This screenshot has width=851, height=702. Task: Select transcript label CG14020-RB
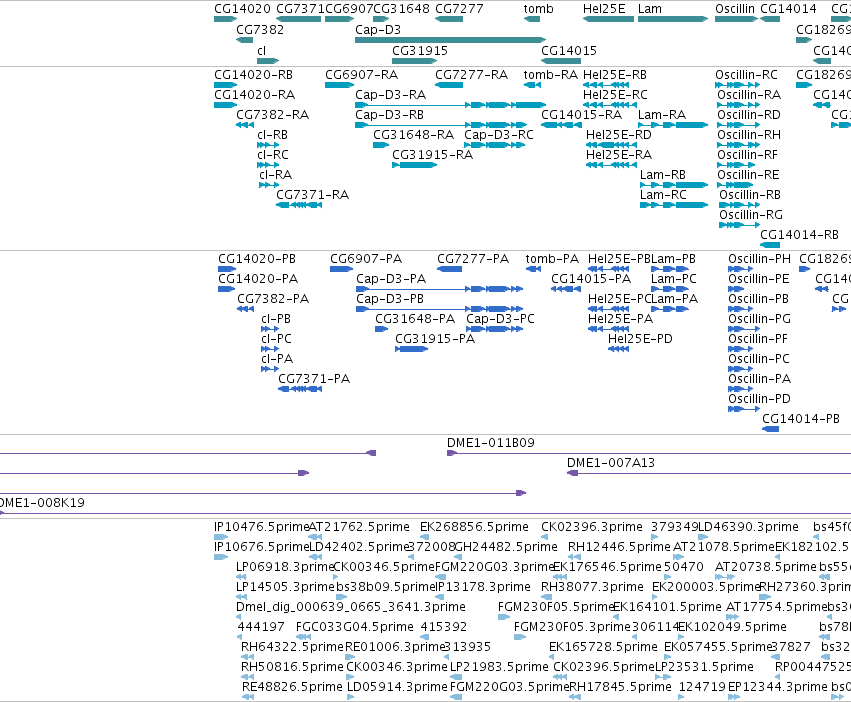[x=253, y=74]
